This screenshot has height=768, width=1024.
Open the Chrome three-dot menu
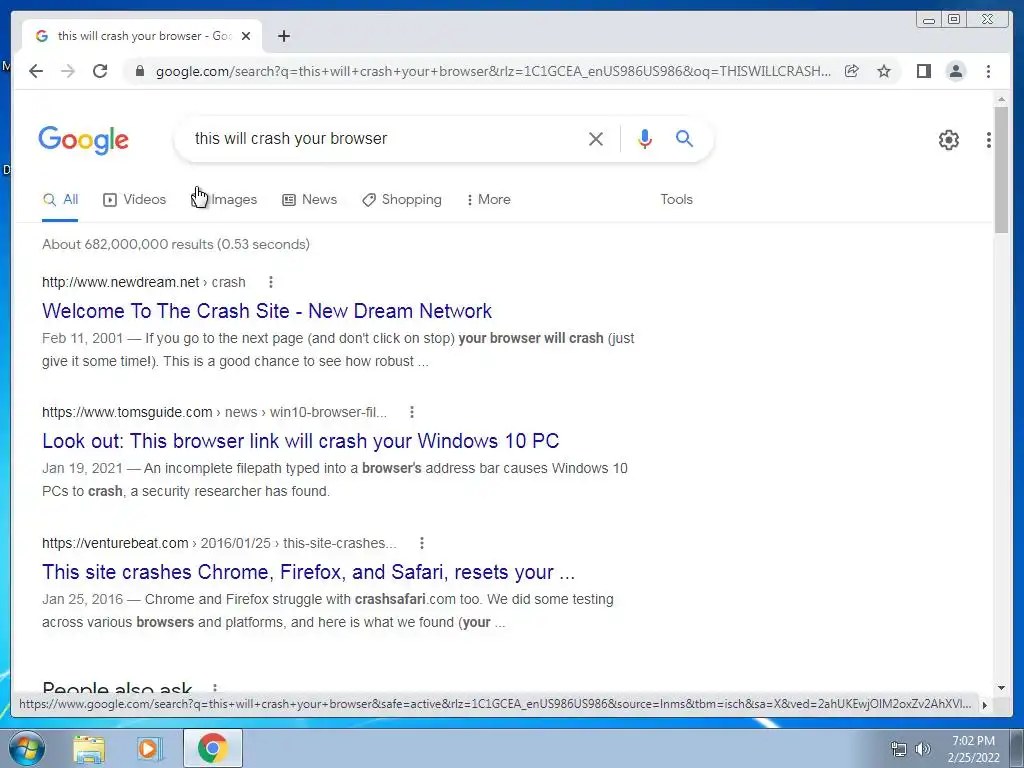coord(988,71)
